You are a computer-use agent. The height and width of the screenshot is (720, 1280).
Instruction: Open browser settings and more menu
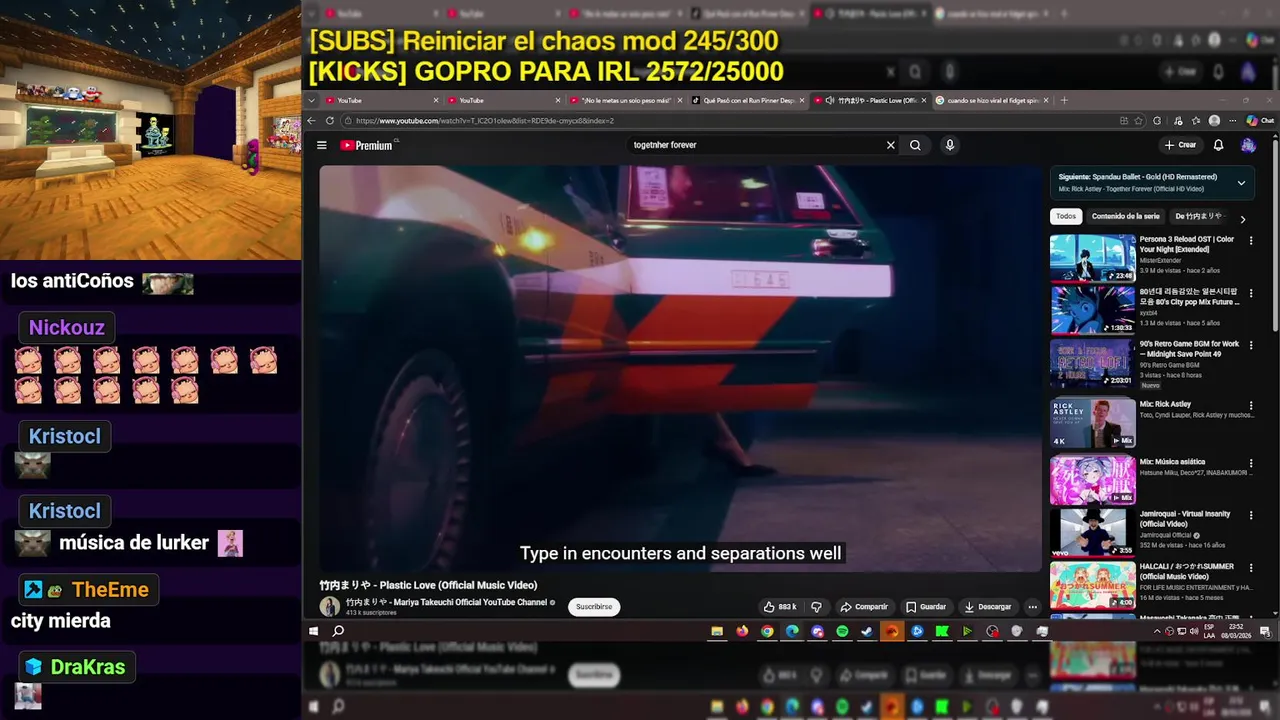1233,121
